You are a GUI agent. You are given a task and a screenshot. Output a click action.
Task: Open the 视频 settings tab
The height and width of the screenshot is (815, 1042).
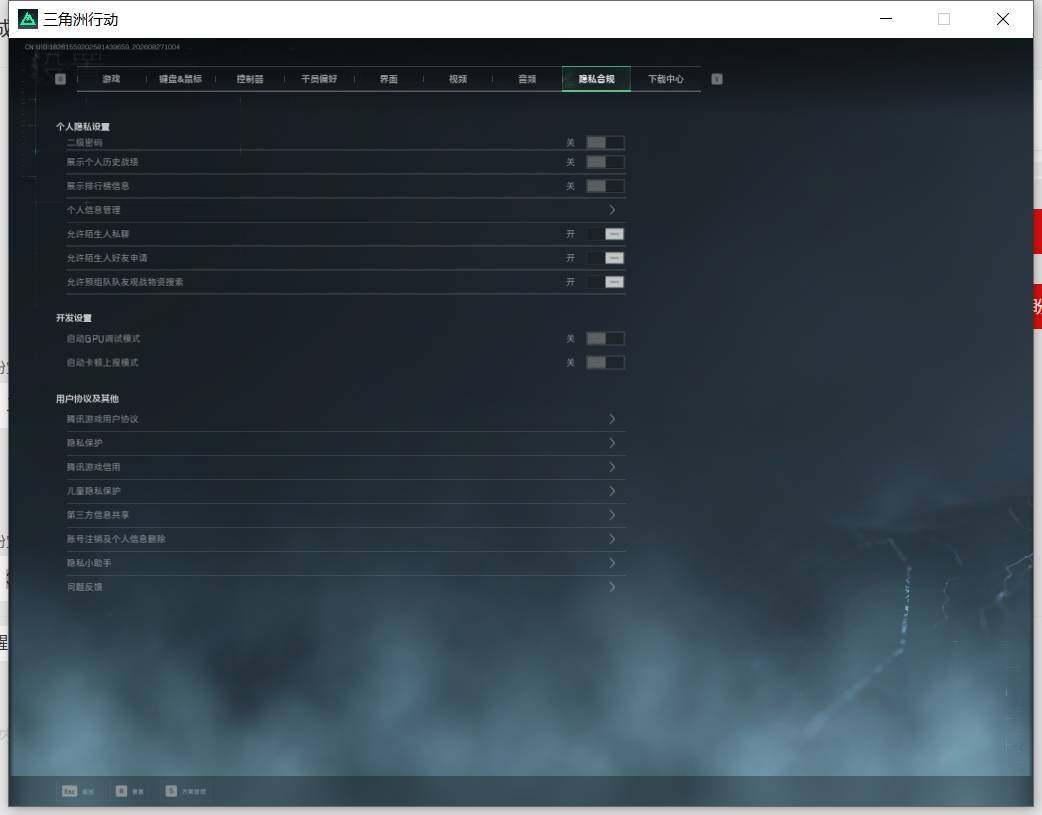tap(458, 79)
